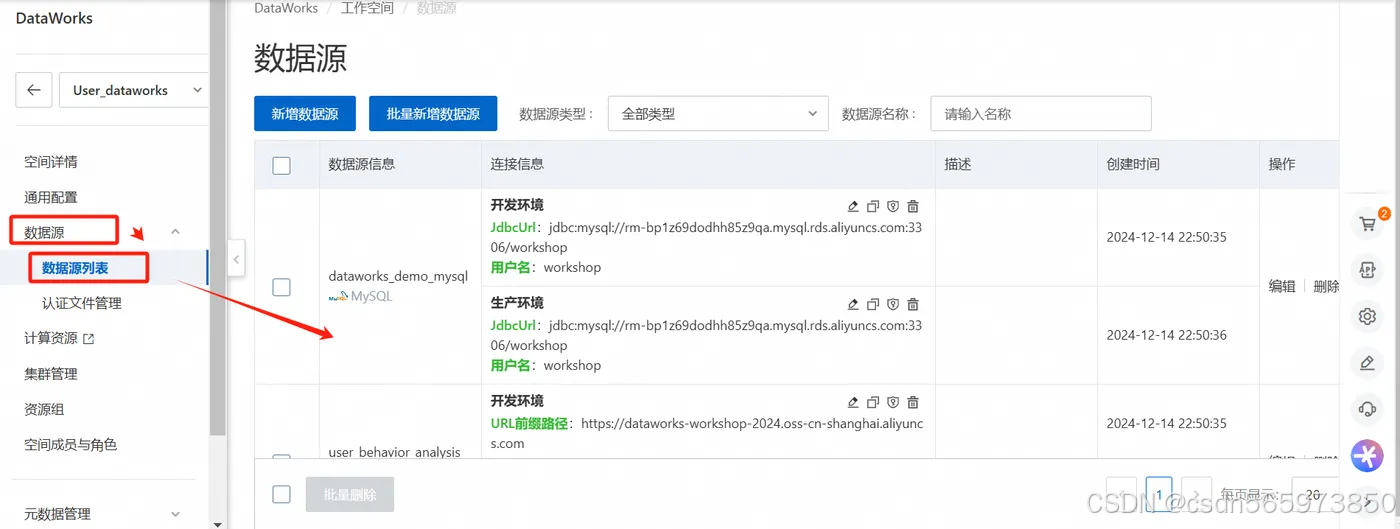The image size is (1400, 529).
Task: Click the sidebar vertical scrollbar
Action: point(217,217)
